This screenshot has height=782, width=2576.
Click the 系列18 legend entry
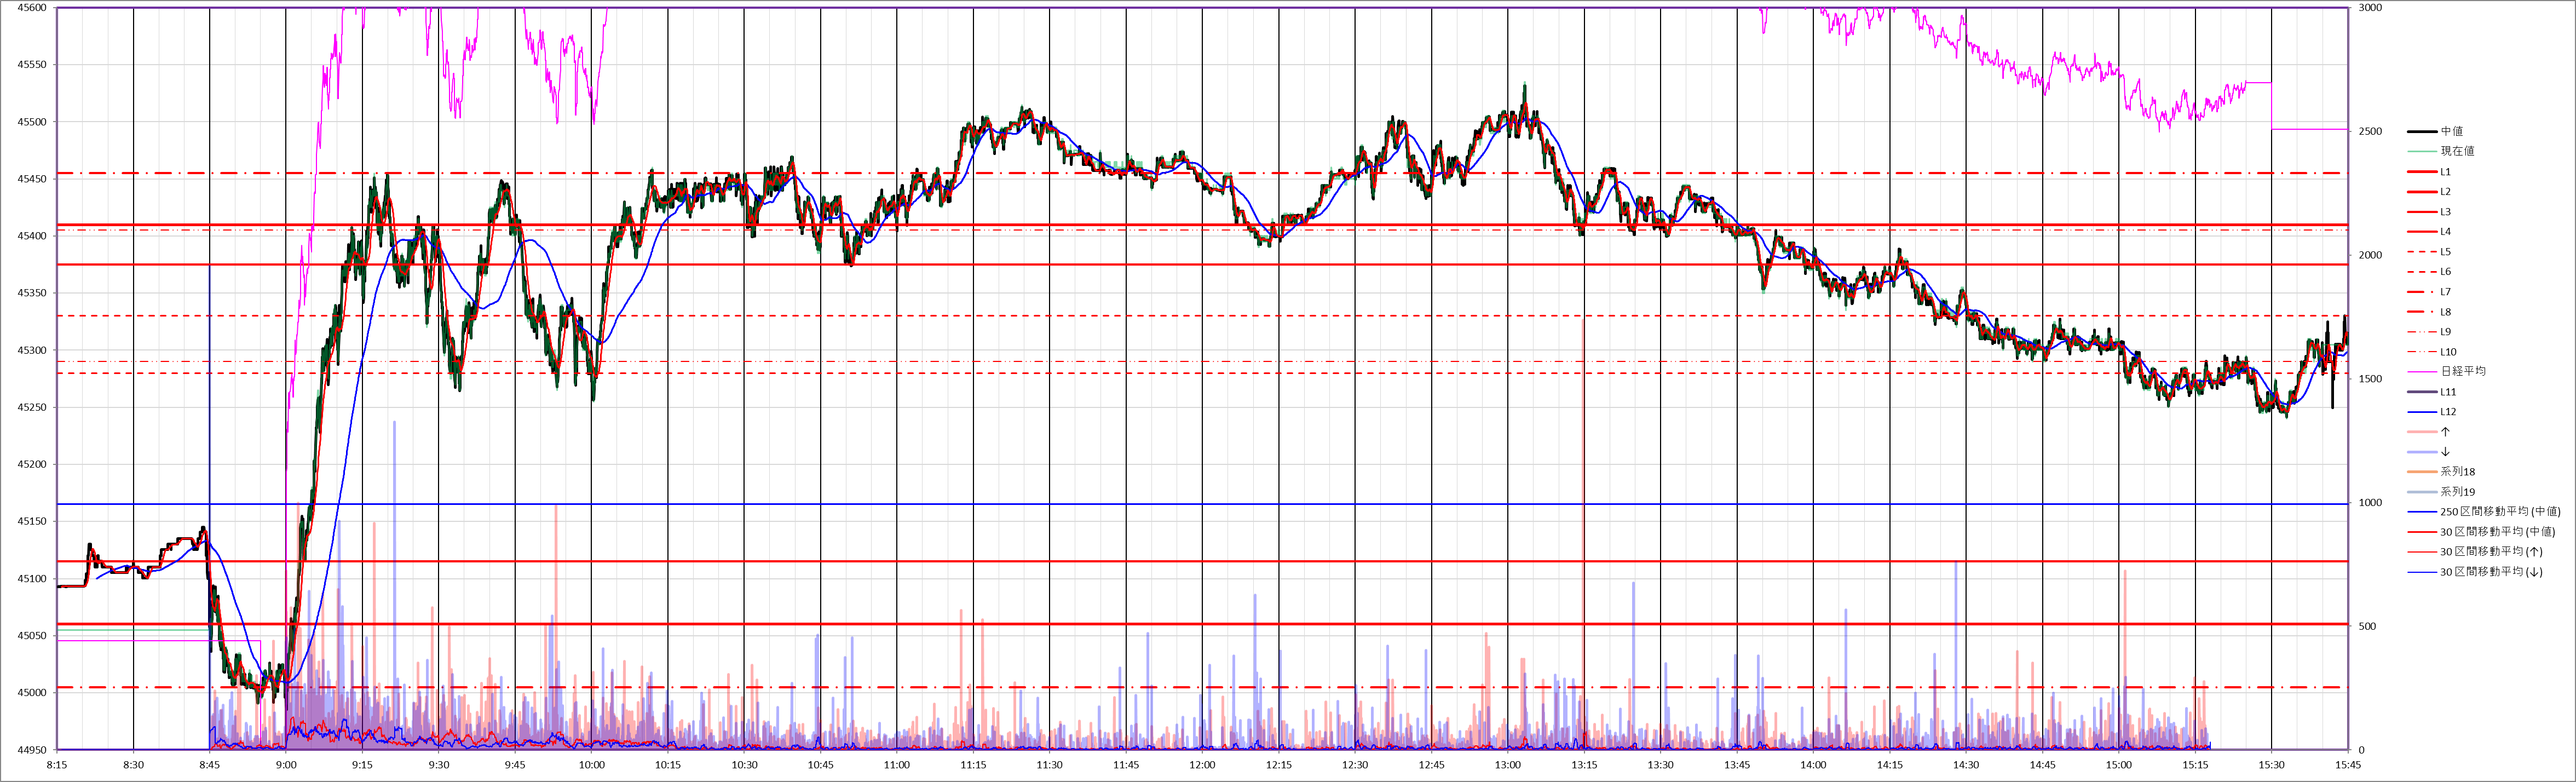2457,472
